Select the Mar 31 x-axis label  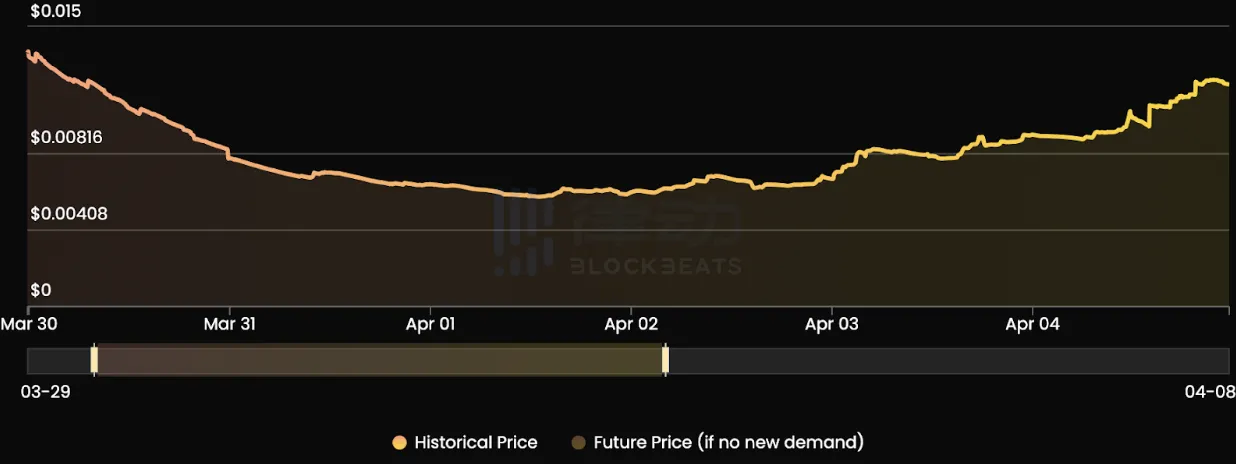coord(232,324)
